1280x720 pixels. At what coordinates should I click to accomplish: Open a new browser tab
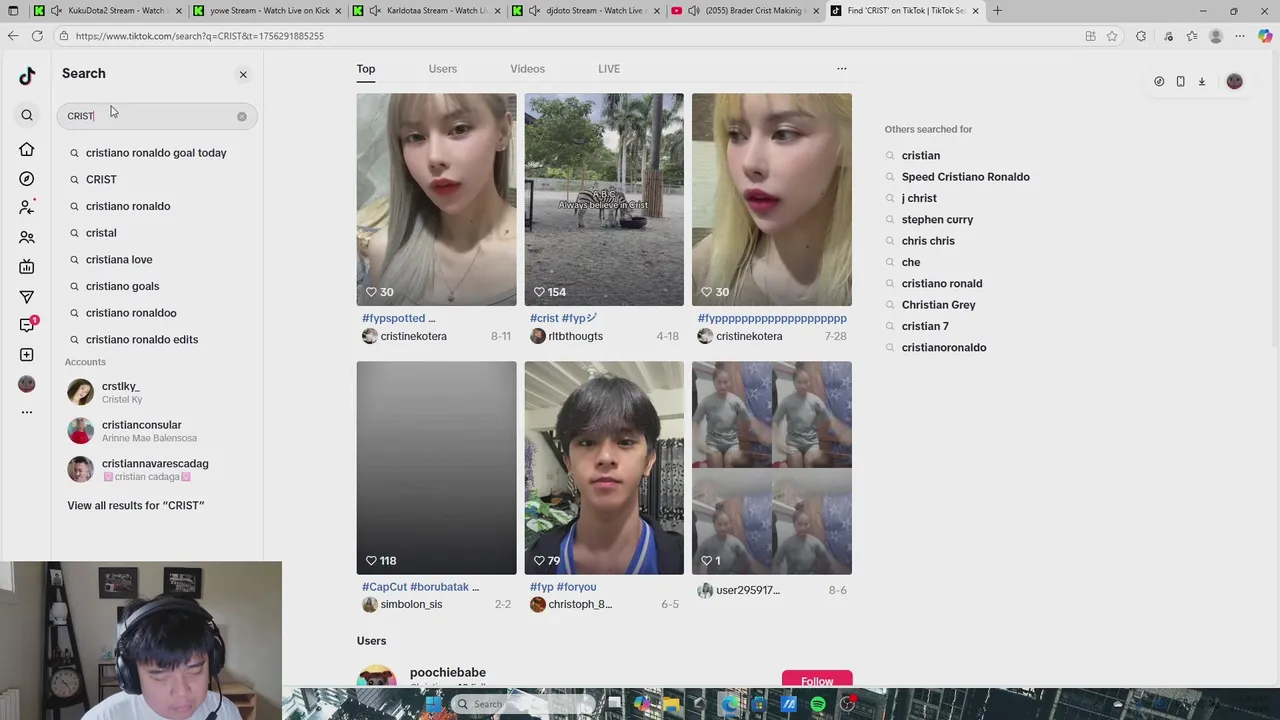pos(997,10)
